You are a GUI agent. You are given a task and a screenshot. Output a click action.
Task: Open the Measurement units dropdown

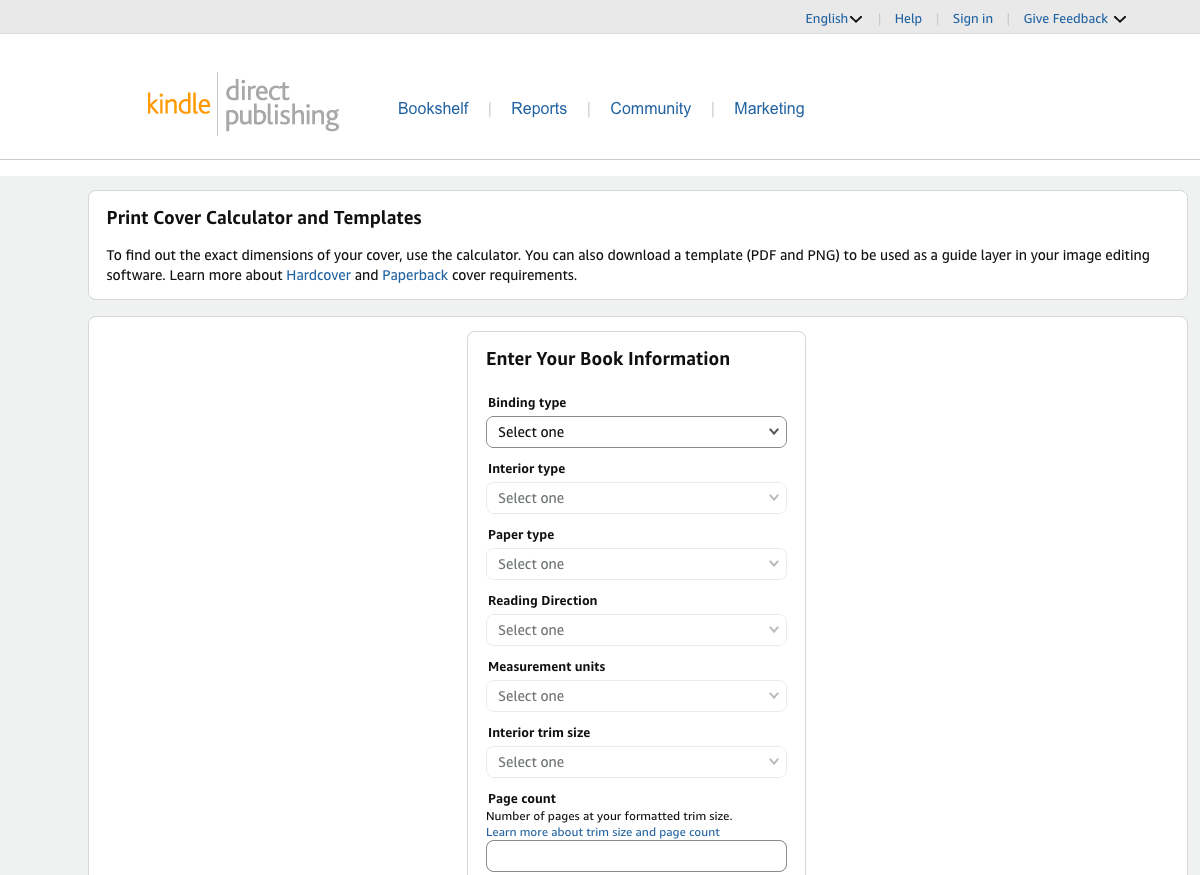pos(636,696)
